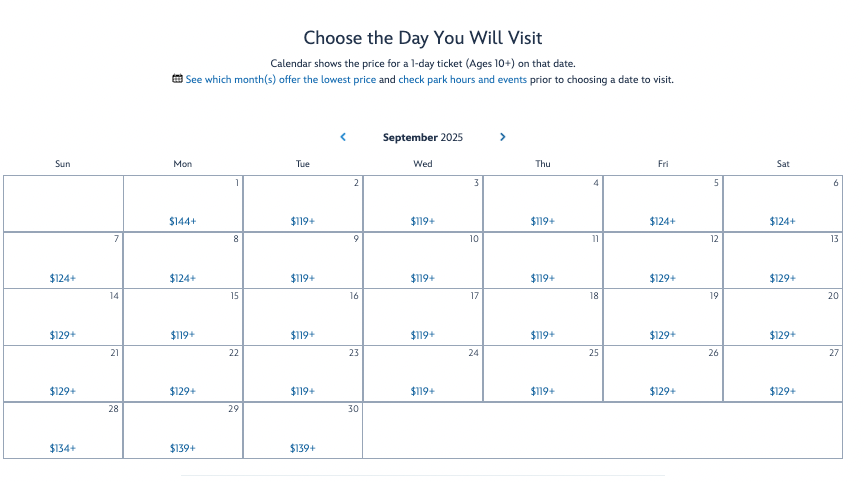Open 'check park hours and events' link
Screen dimensions: 864x482
point(462,79)
